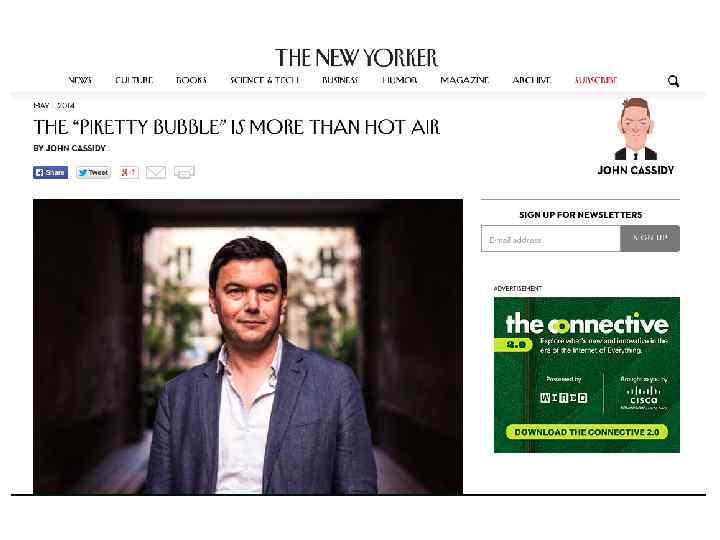This screenshot has height=540, width=720.
Task: Browse the Archive section
Action: [x=531, y=80]
